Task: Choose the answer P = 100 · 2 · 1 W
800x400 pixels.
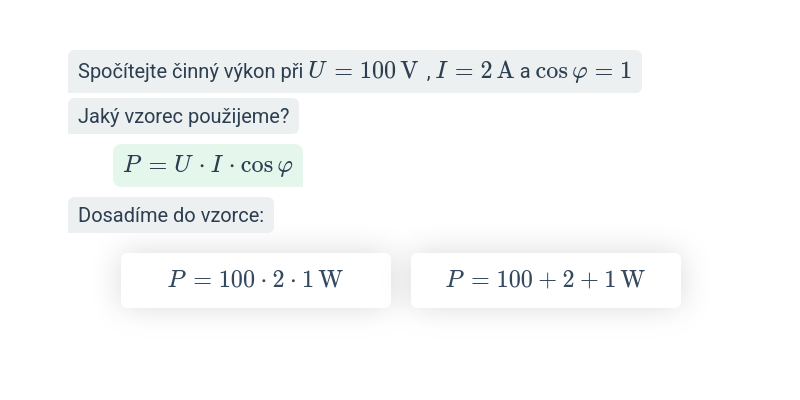Action: coord(255,280)
